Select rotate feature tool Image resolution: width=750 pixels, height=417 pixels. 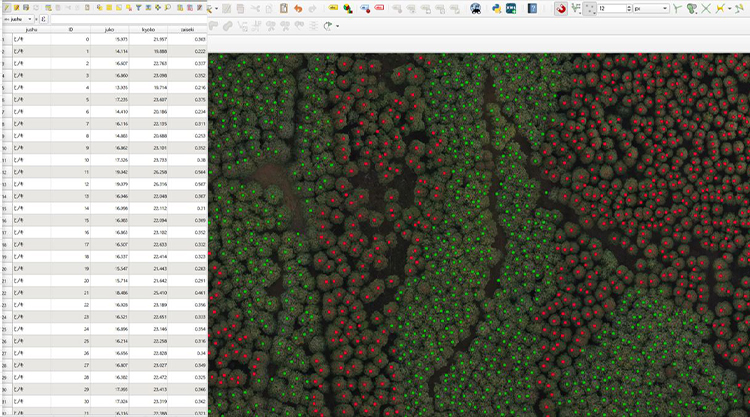point(328,26)
